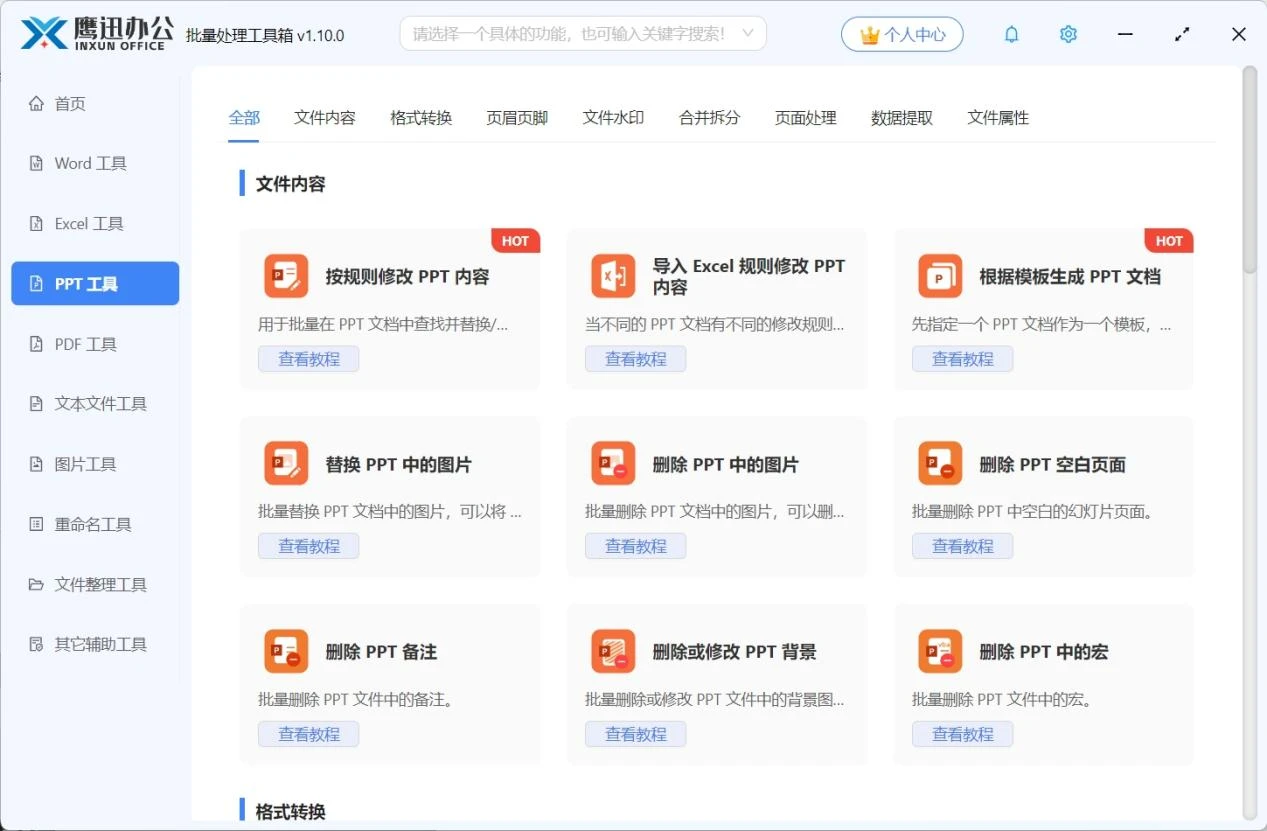
Task: Click the 文本文件工具 sidebar icon
Action: (x=37, y=404)
